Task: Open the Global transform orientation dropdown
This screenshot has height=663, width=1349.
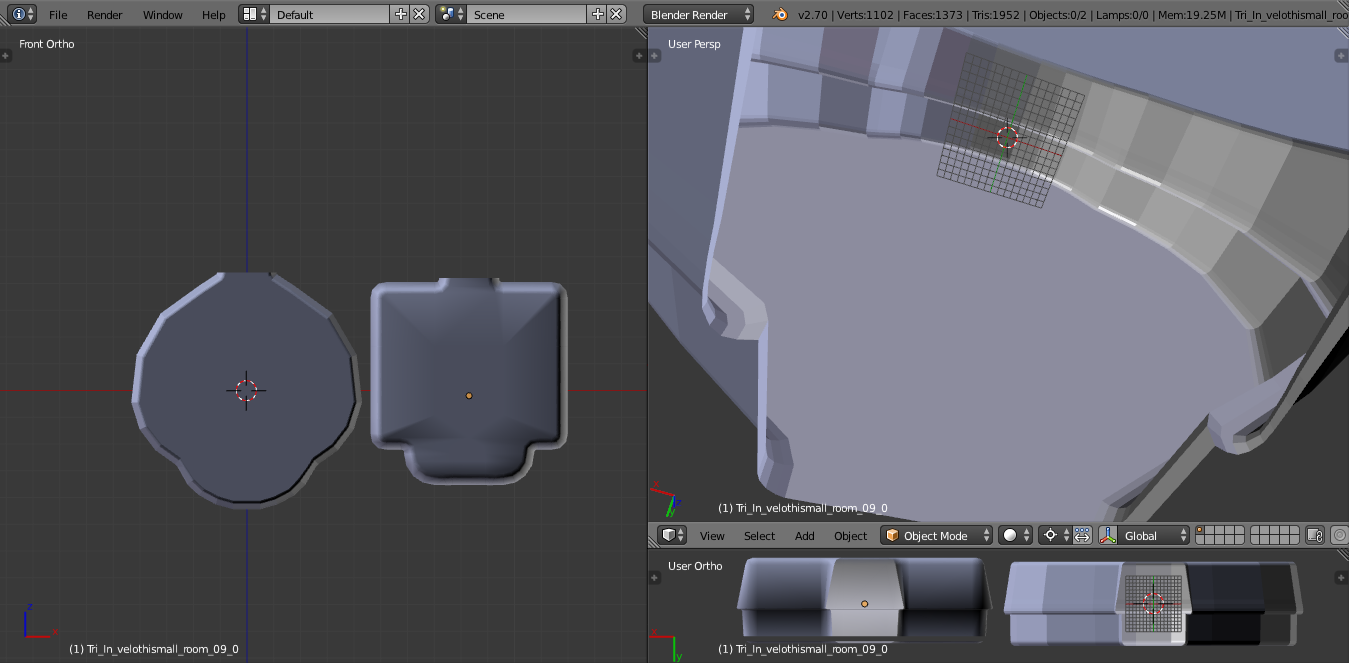Action: [1154, 536]
